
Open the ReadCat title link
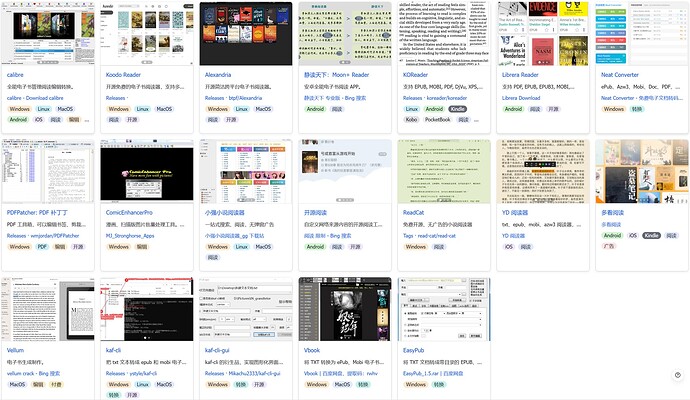point(413,213)
